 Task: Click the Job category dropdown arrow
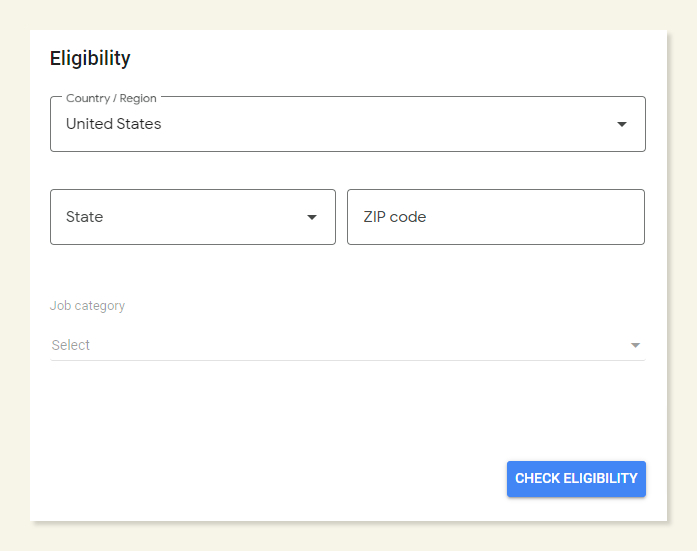[x=635, y=345]
